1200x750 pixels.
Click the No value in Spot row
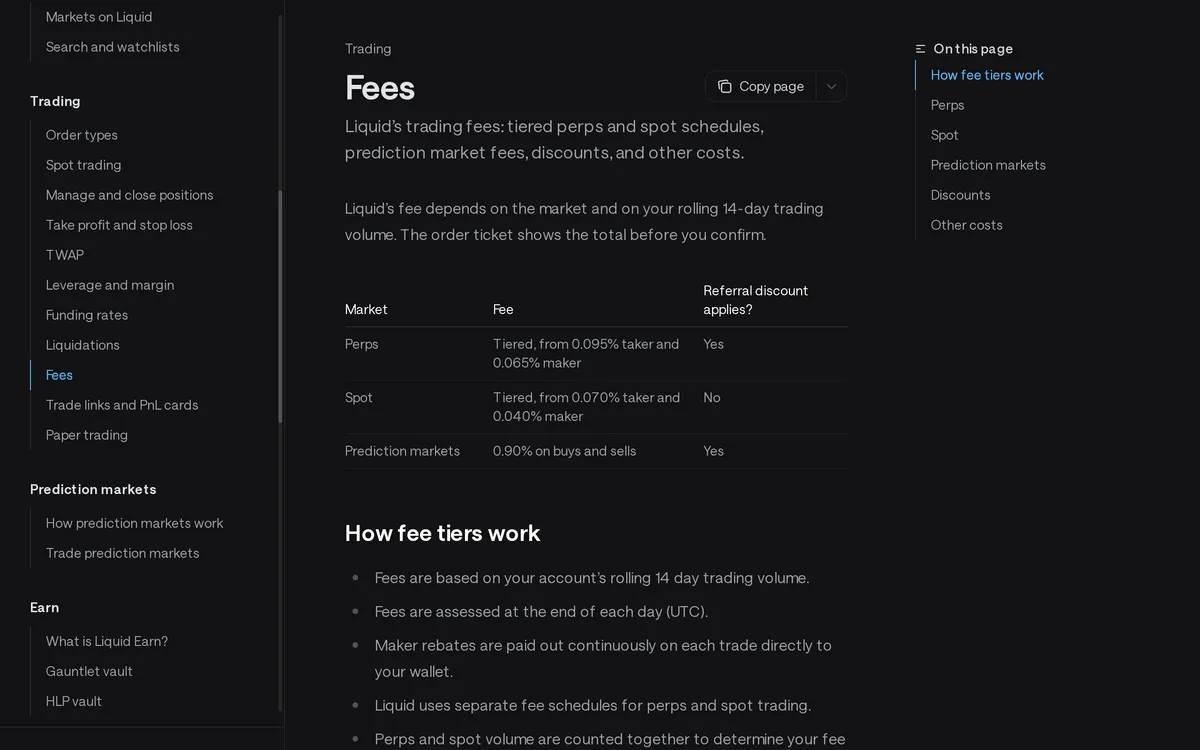pyautogui.click(x=712, y=398)
